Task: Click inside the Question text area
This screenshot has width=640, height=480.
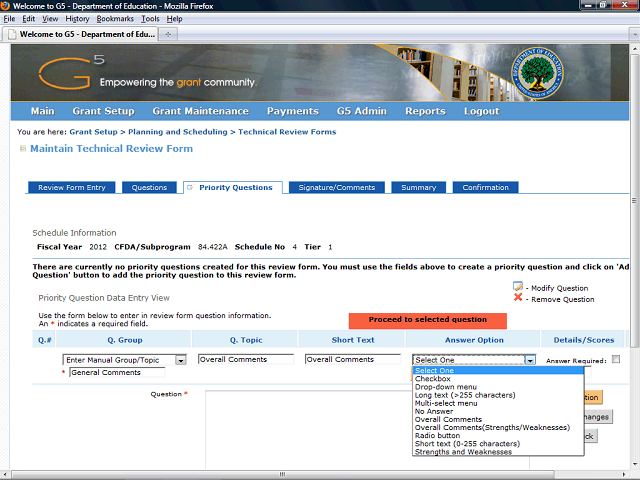Action: (309, 430)
